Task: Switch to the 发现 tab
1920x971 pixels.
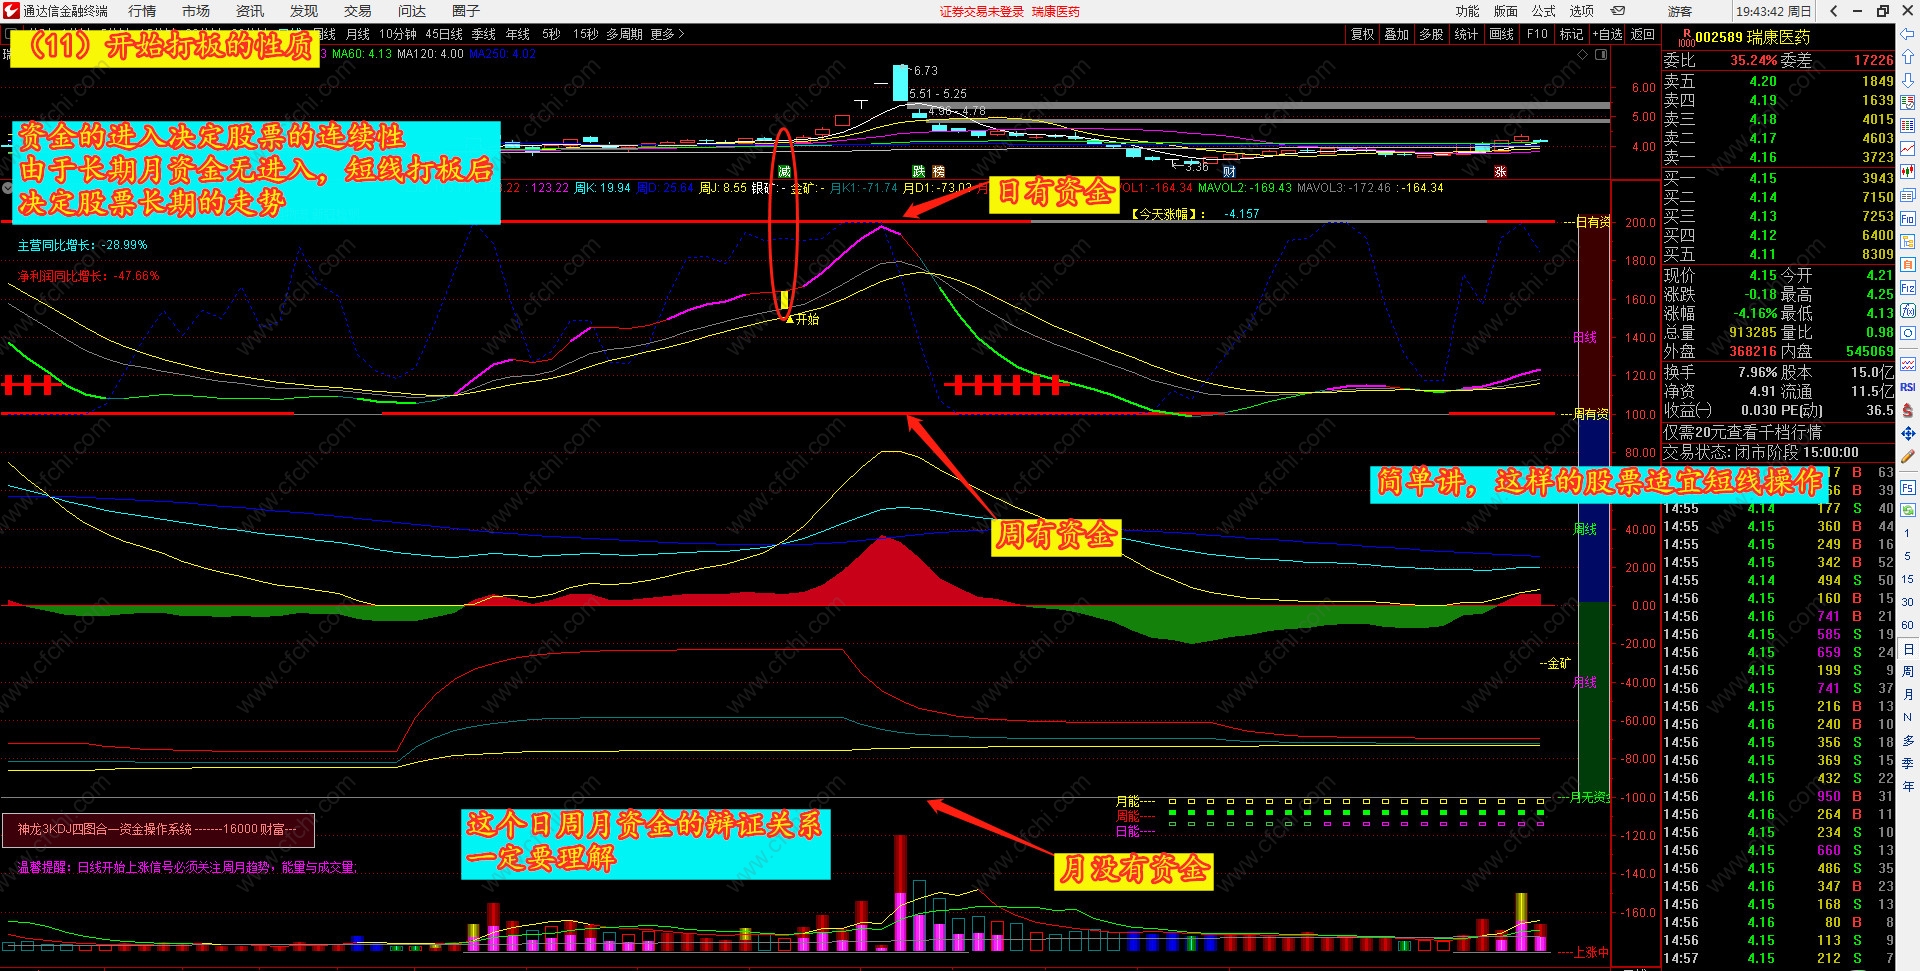Action: [304, 11]
